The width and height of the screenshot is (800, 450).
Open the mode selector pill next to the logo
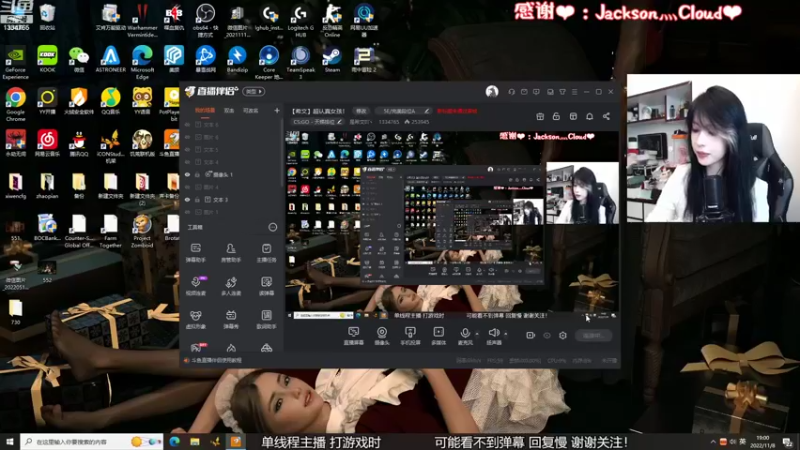point(253,91)
